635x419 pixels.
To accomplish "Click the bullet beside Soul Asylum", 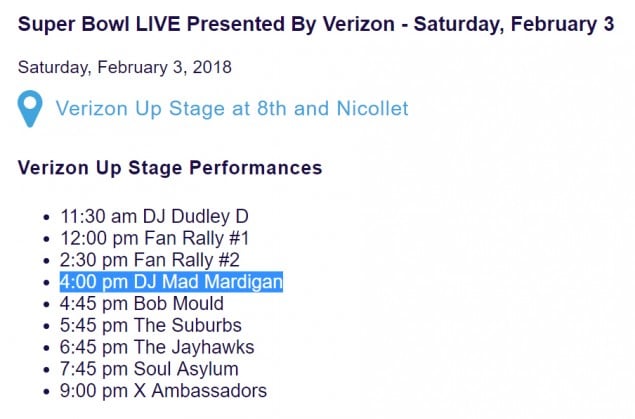I will 46,370.
